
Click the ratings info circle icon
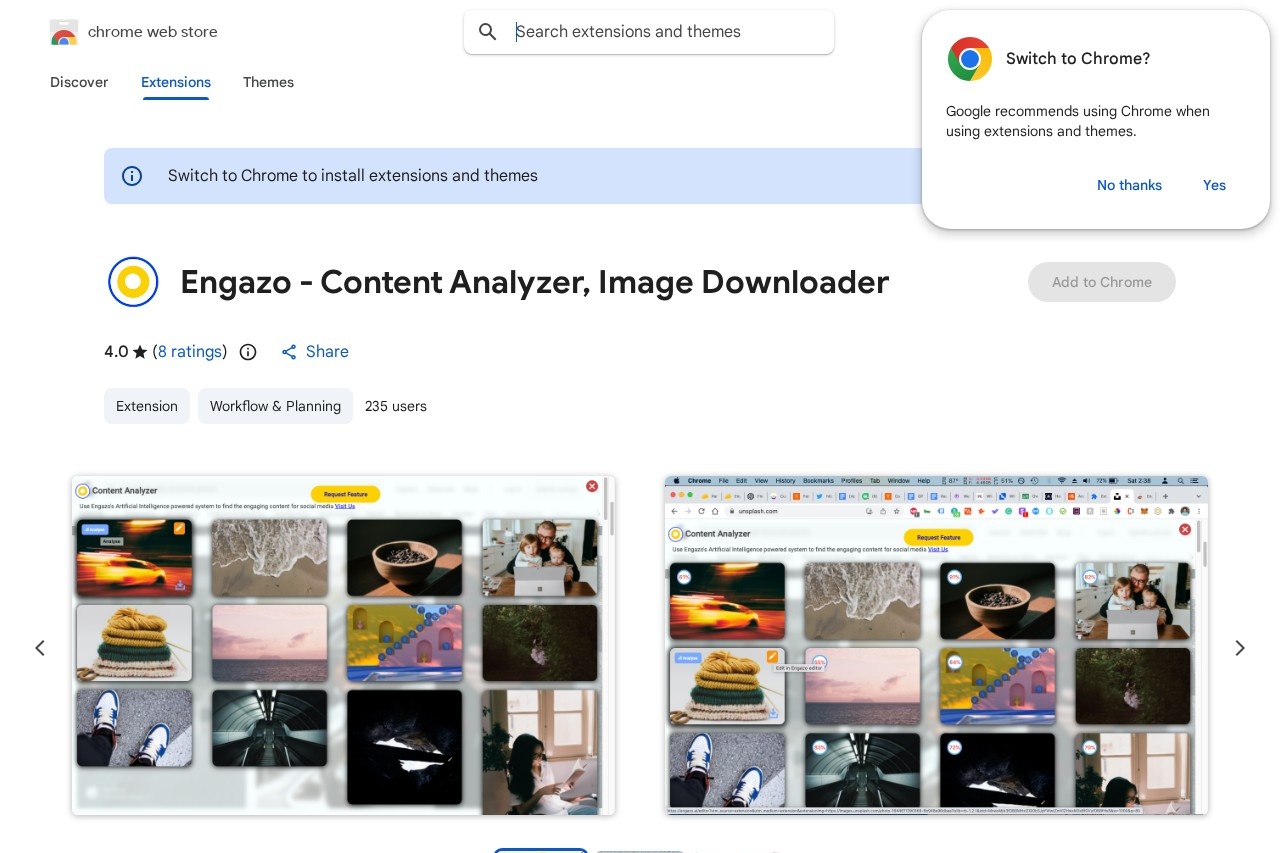[x=248, y=352]
